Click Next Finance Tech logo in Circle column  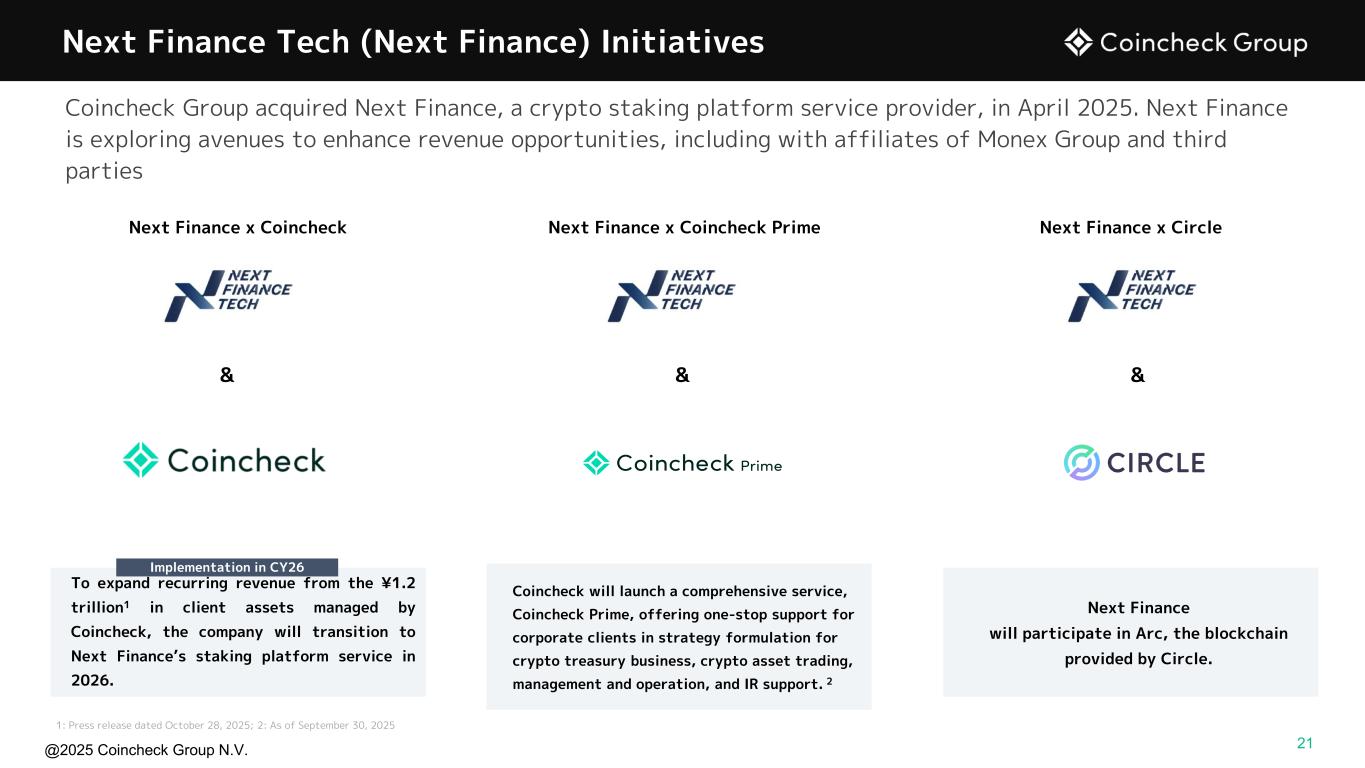(x=1131, y=295)
